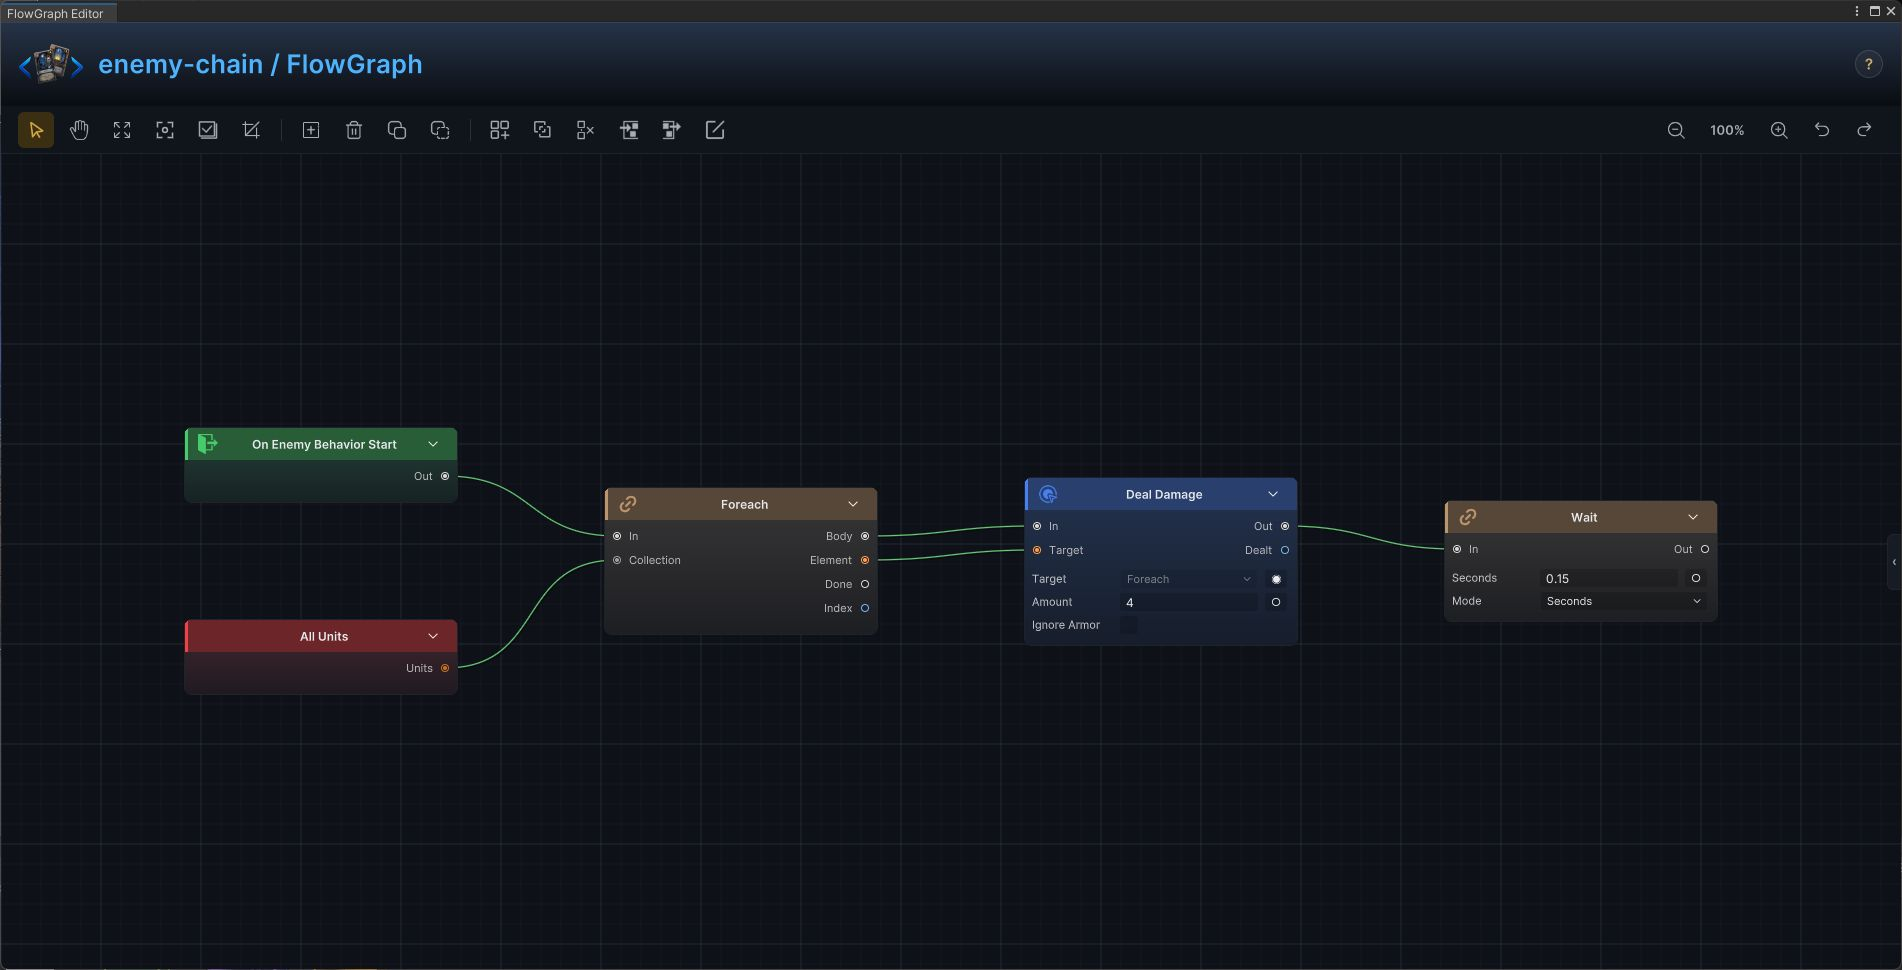Select the Wait node title
The height and width of the screenshot is (970, 1902).
(1584, 517)
